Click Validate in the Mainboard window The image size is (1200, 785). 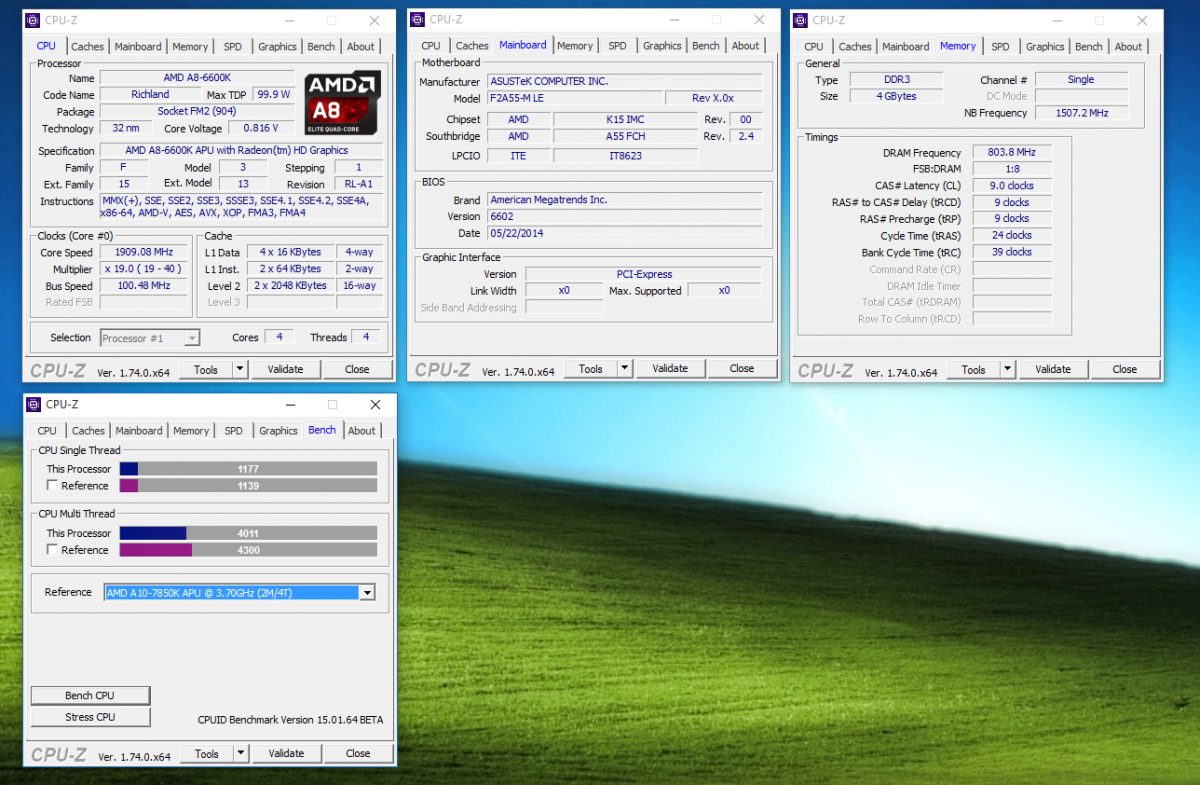pos(670,368)
